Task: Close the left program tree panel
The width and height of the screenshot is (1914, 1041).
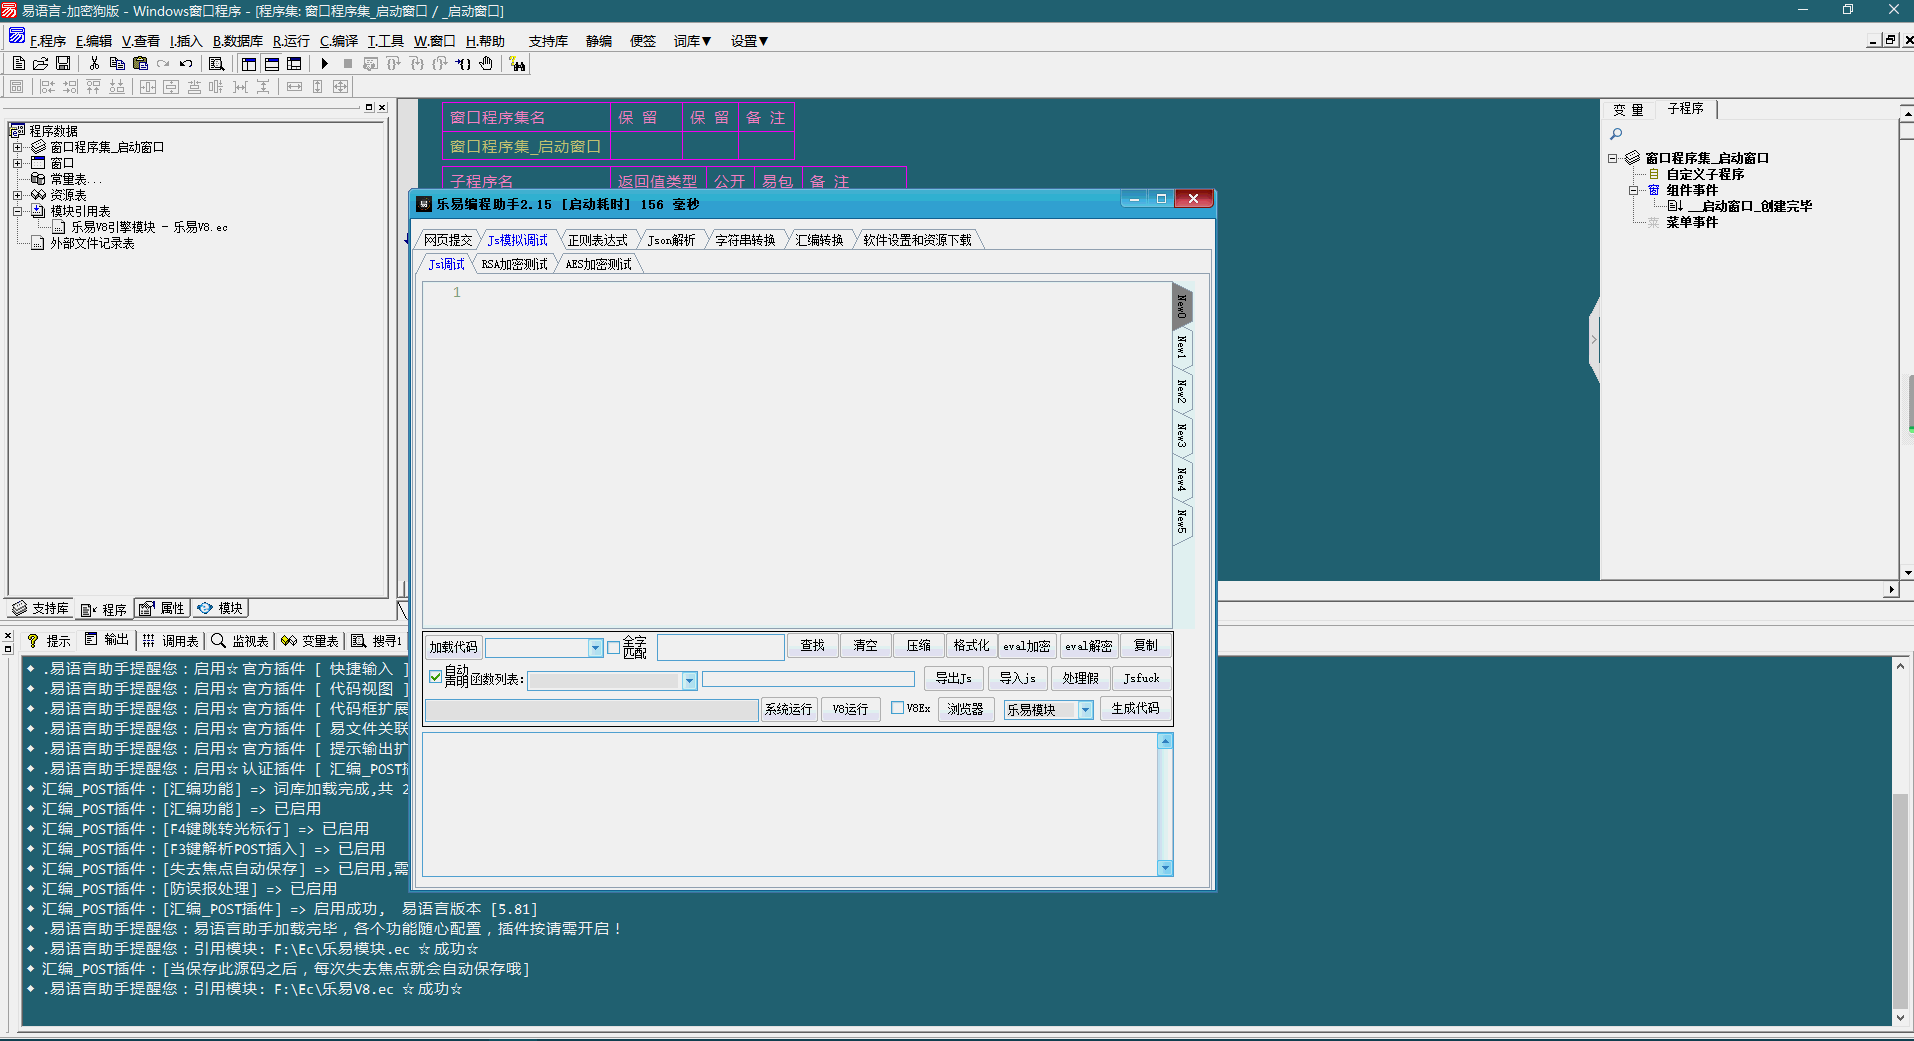Action: pyautogui.click(x=382, y=107)
